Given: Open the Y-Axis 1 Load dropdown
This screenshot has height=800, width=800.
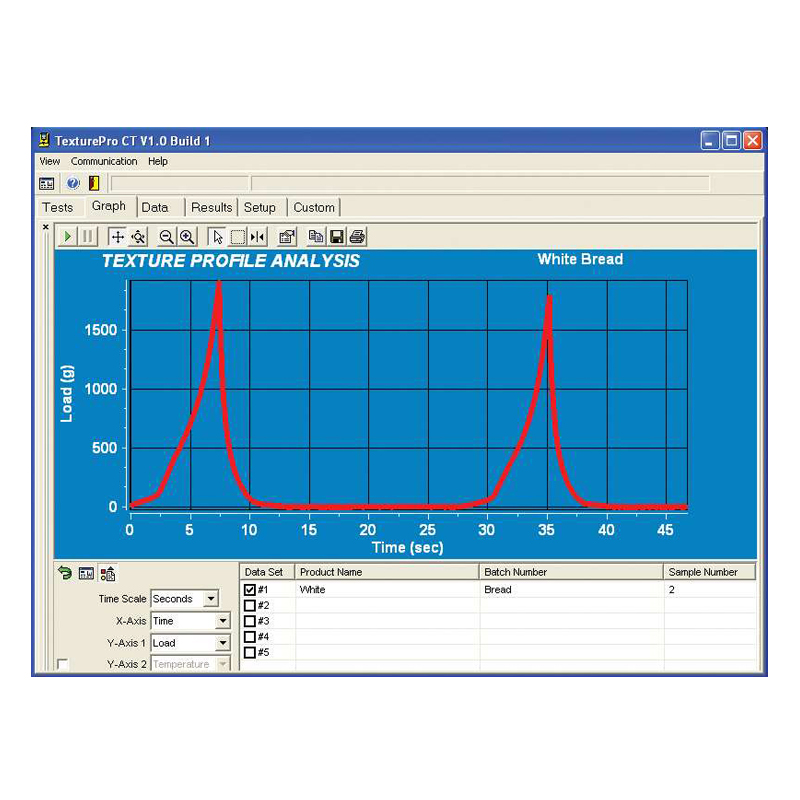Looking at the screenshot, I should 222,643.
